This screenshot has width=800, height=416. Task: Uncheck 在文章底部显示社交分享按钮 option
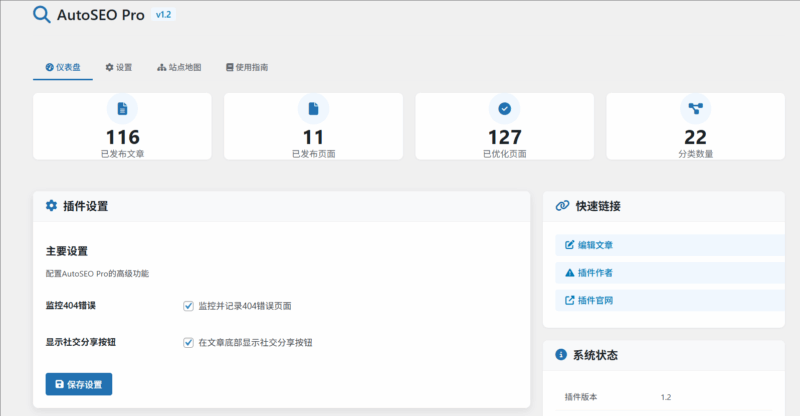[x=188, y=342]
